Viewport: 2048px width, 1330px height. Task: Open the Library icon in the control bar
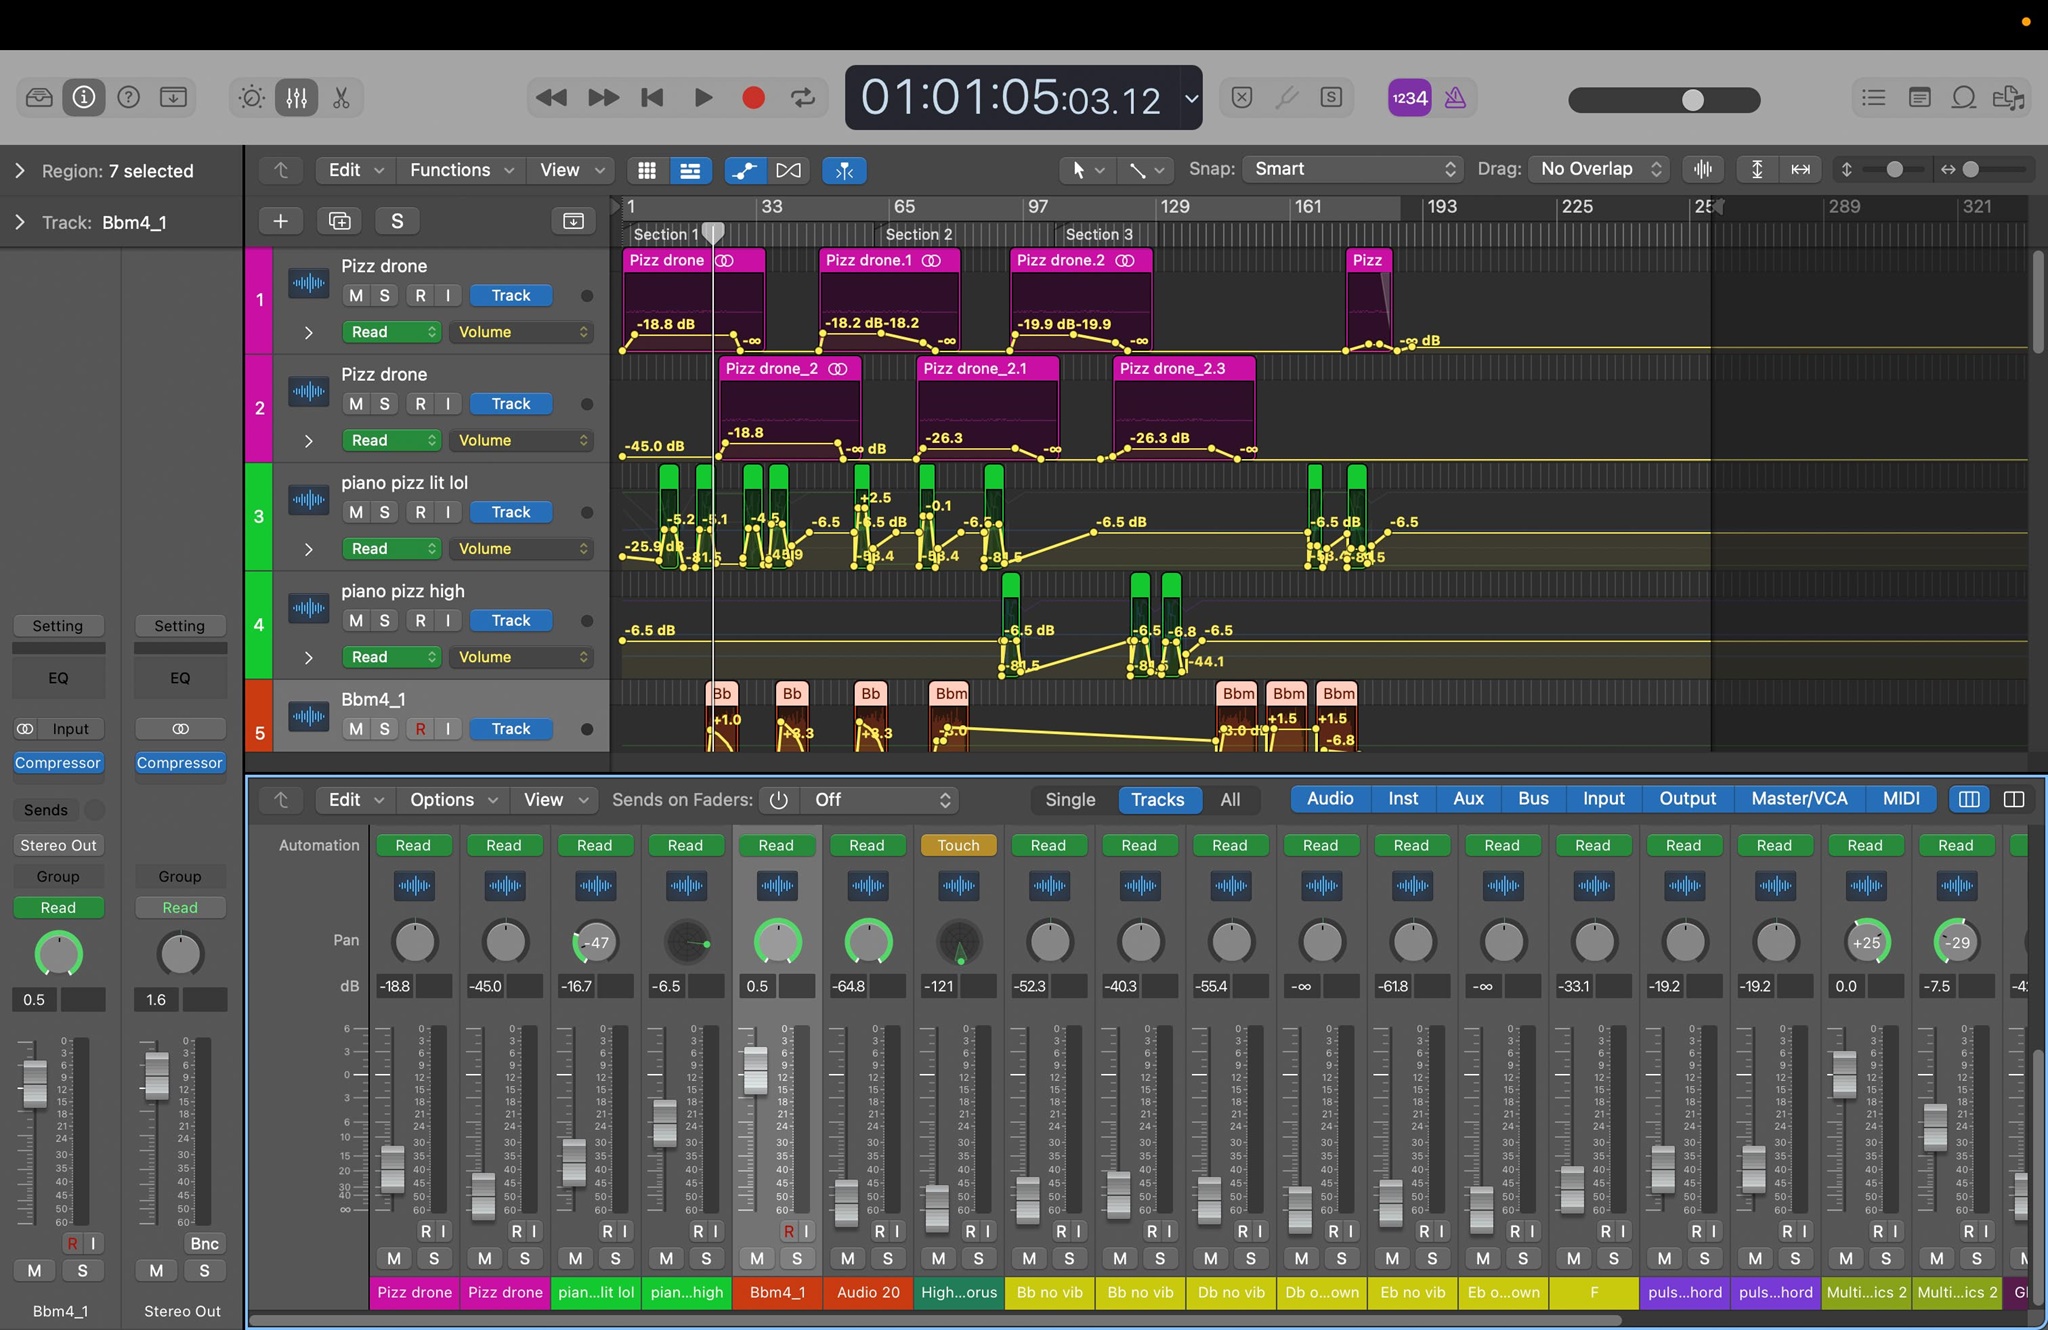pyautogui.click(x=39, y=97)
